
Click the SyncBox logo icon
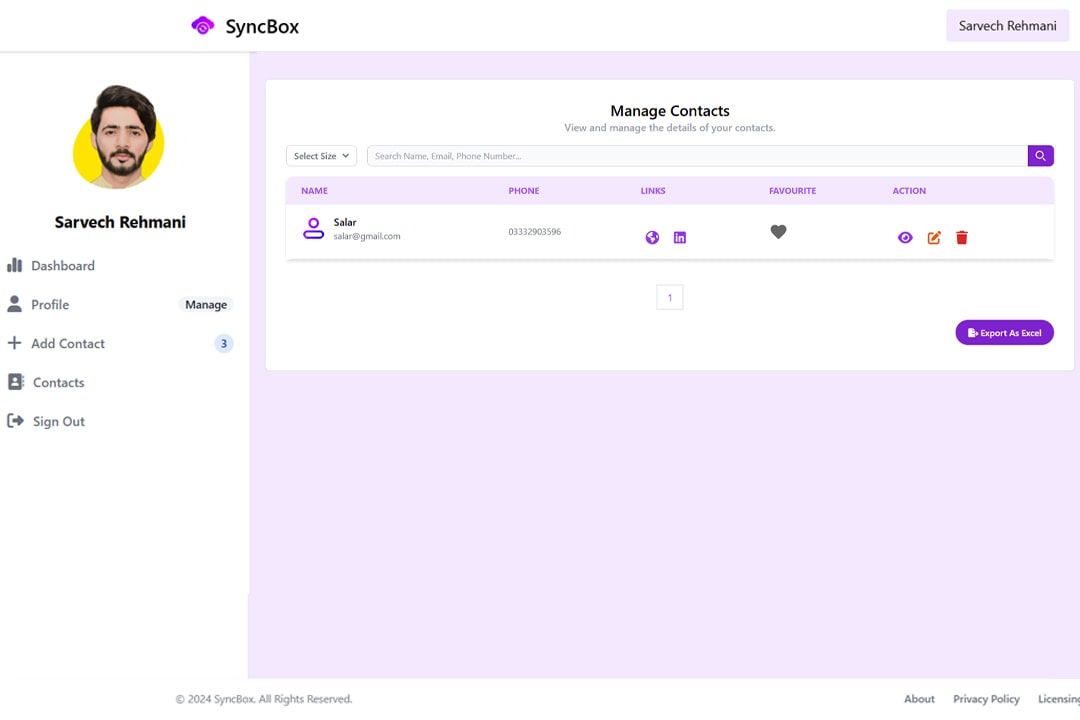click(x=200, y=25)
